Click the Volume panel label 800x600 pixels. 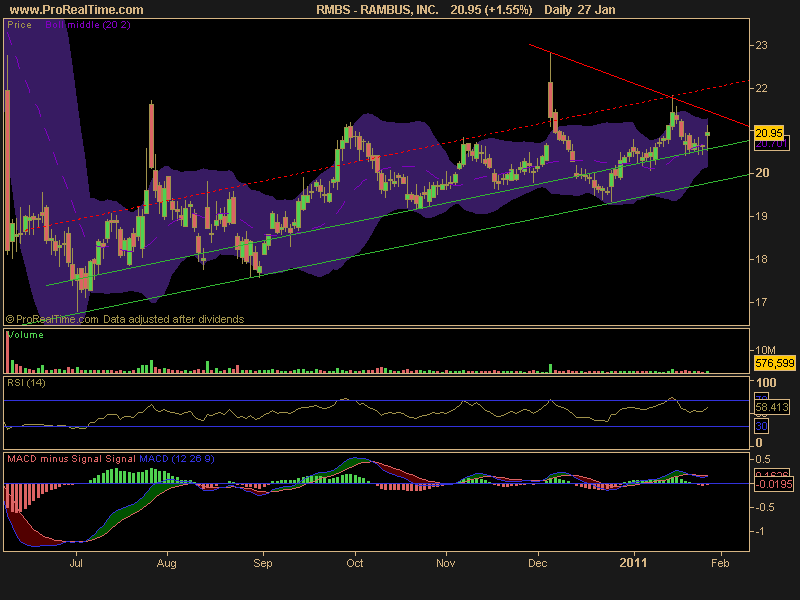coord(26,335)
